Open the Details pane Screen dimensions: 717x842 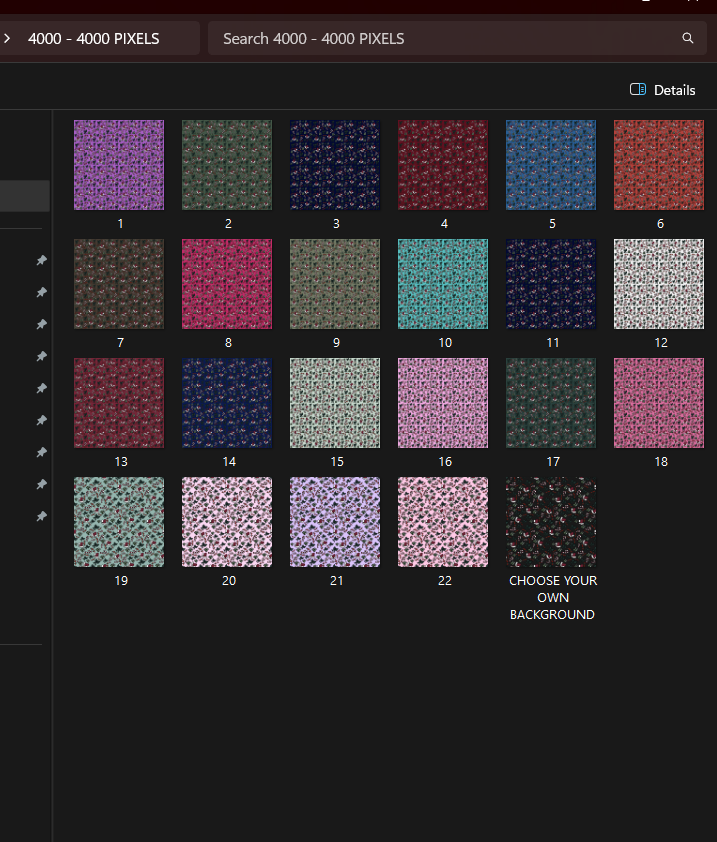tap(663, 90)
